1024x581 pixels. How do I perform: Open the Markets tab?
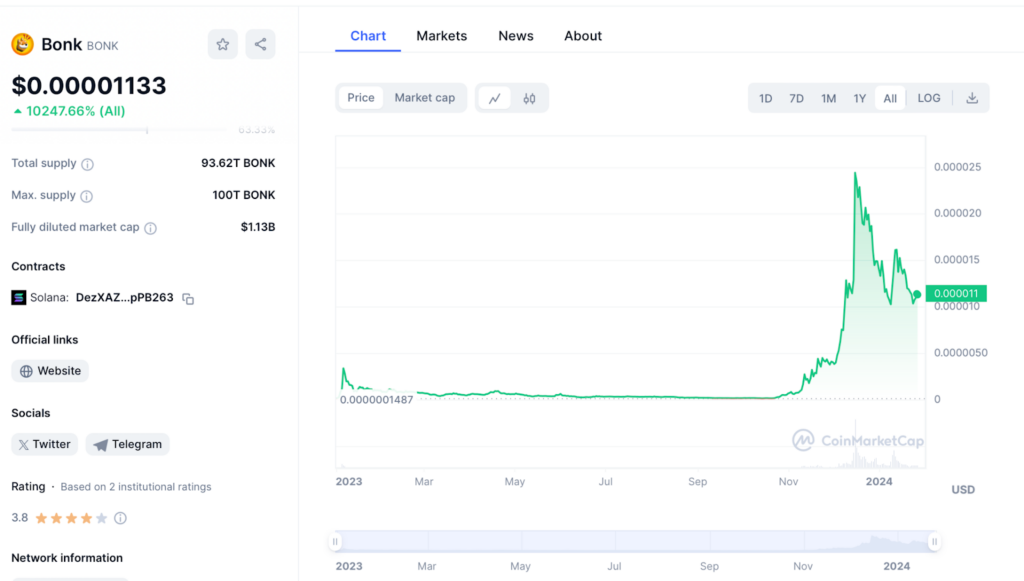point(441,36)
